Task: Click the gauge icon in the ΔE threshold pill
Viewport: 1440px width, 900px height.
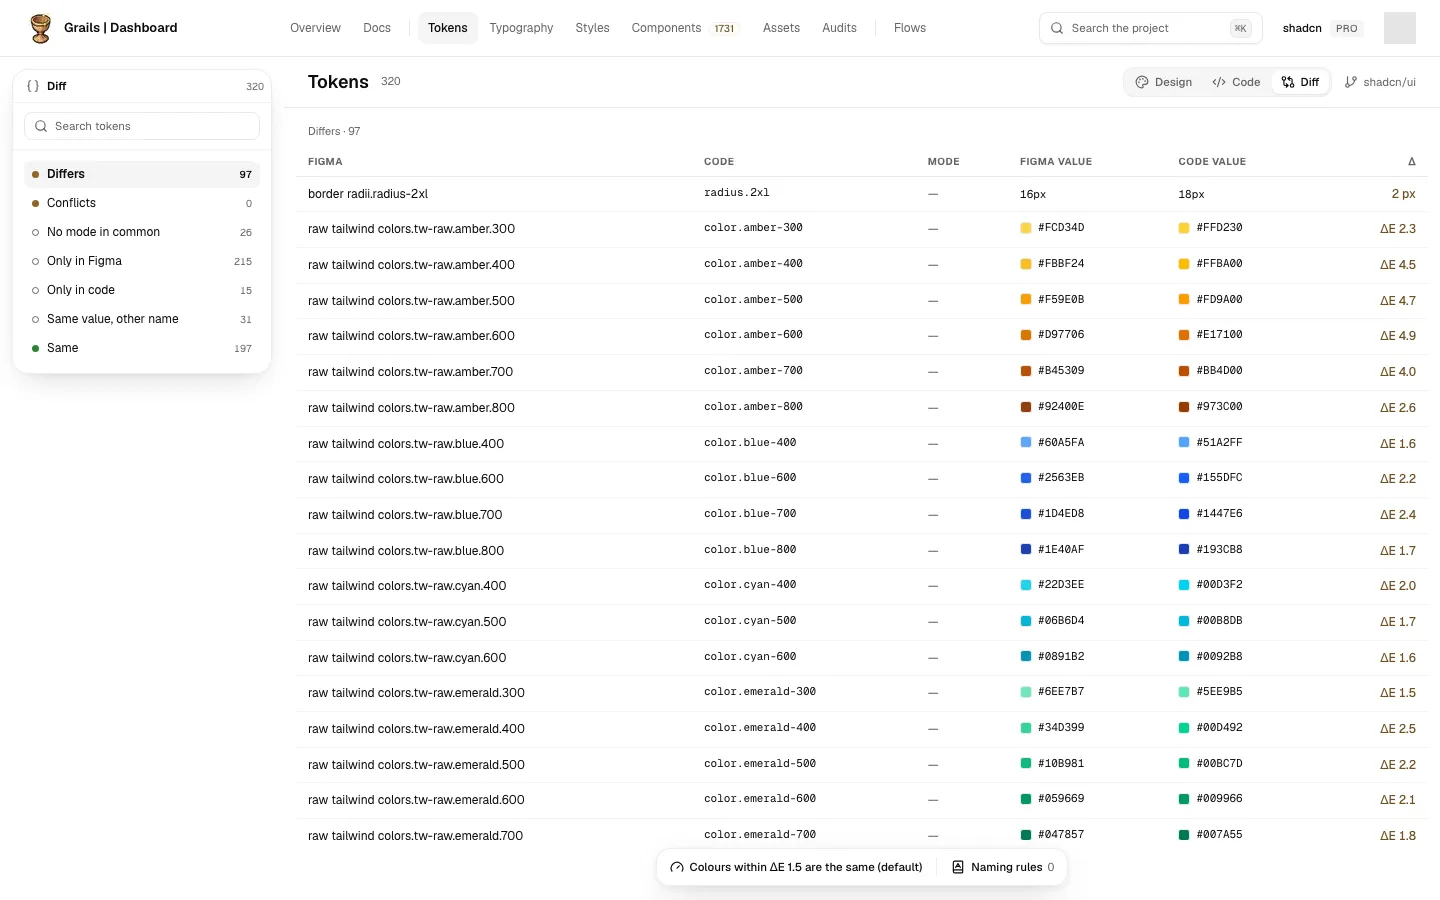Action: (x=677, y=867)
